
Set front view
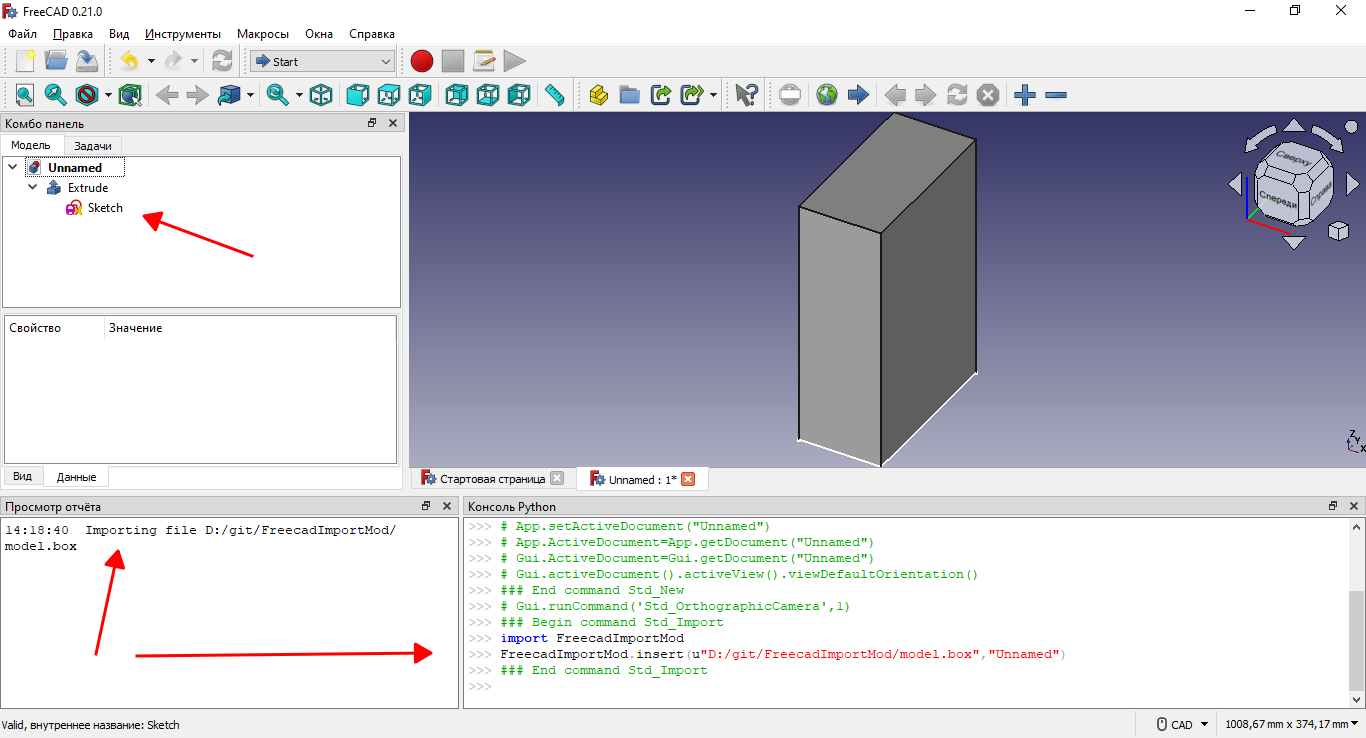[x=357, y=95]
